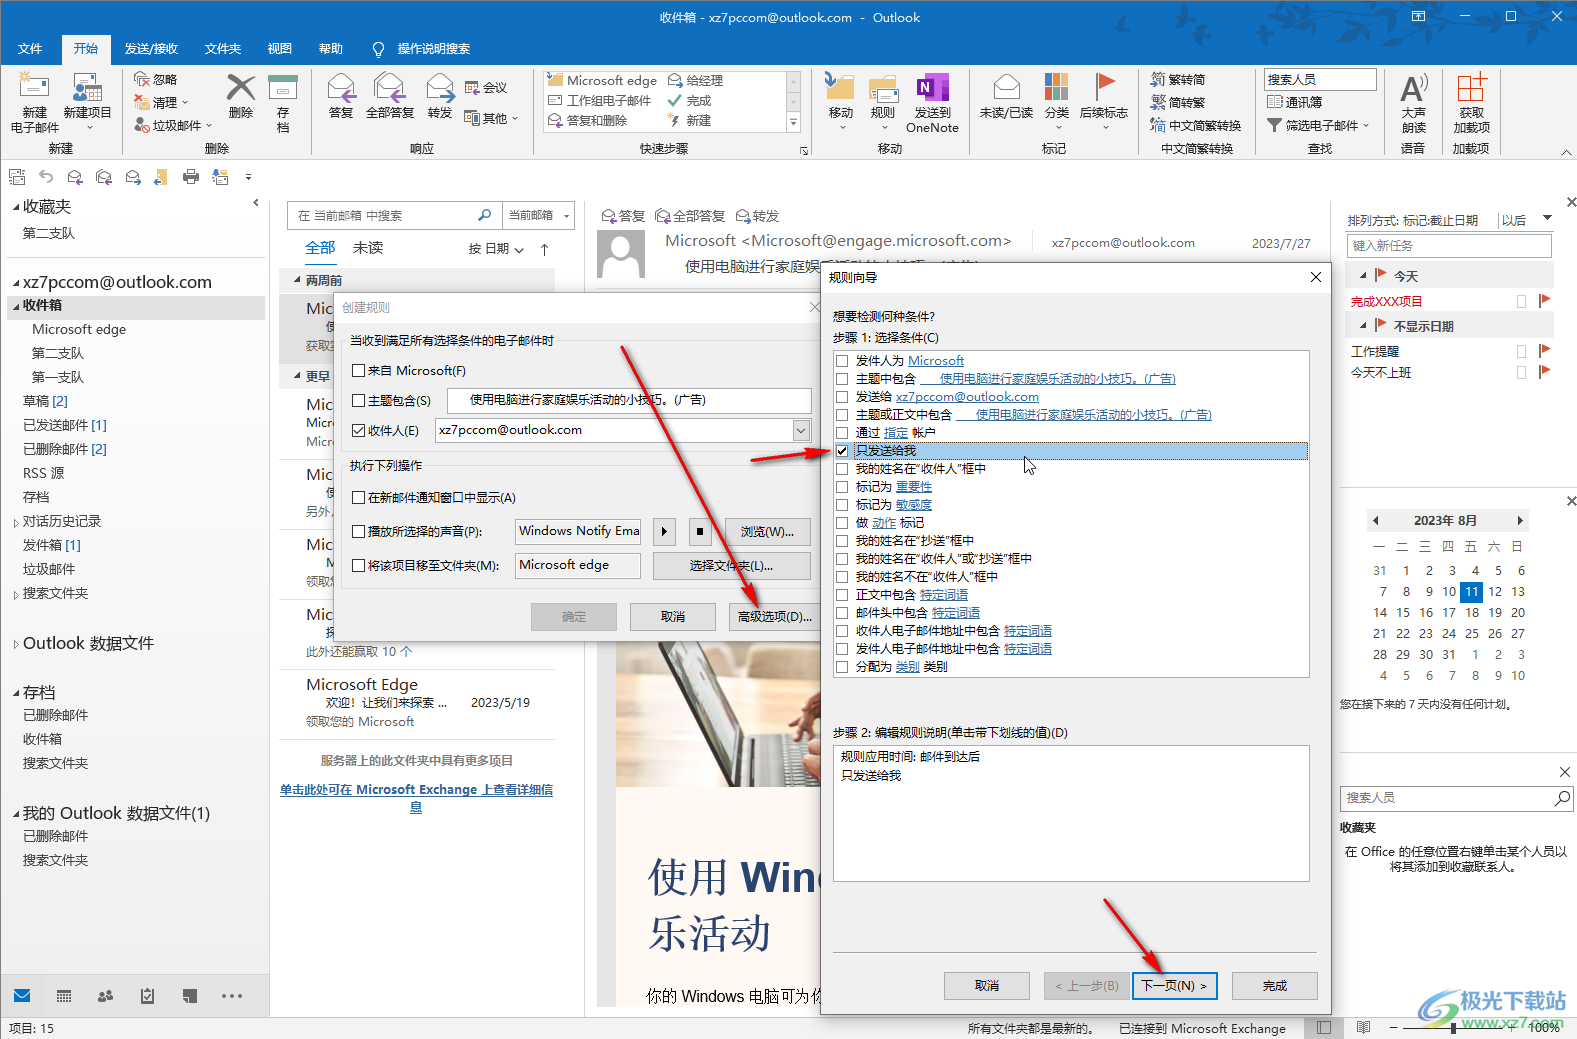Check 将该项目移至文件夹(M) option
This screenshot has height=1039, width=1577.
tap(358, 565)
